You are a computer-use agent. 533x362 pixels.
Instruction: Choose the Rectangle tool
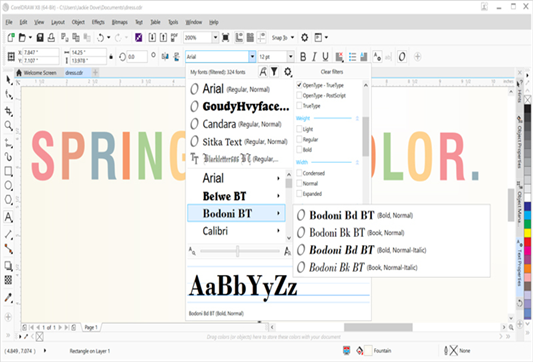8,171
